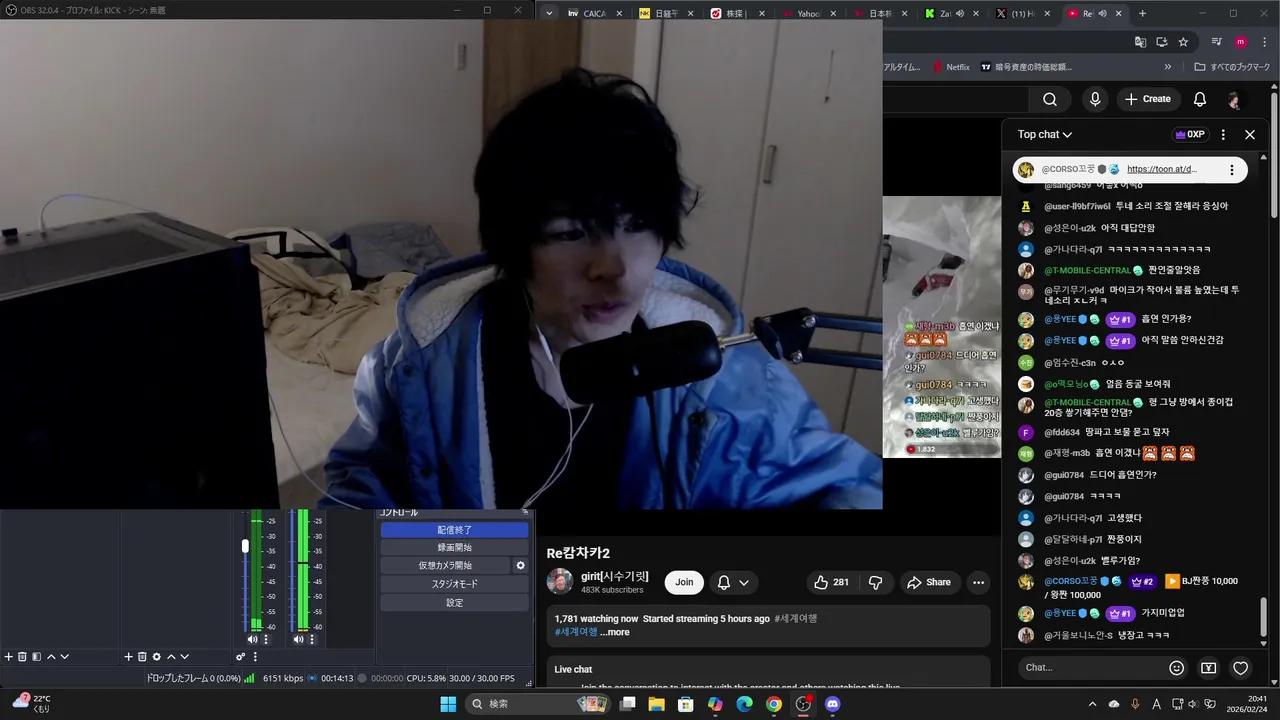
Task: Toggle スタジオモード studio mode
Action: pos(454,584)
